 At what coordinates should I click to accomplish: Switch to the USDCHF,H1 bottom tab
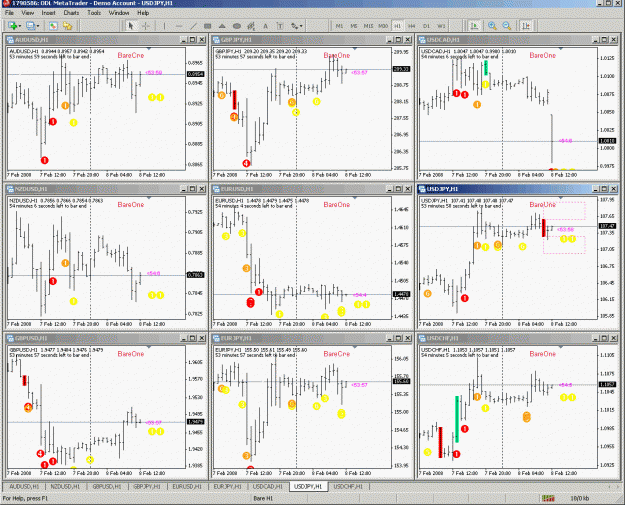tap(348, 487)
